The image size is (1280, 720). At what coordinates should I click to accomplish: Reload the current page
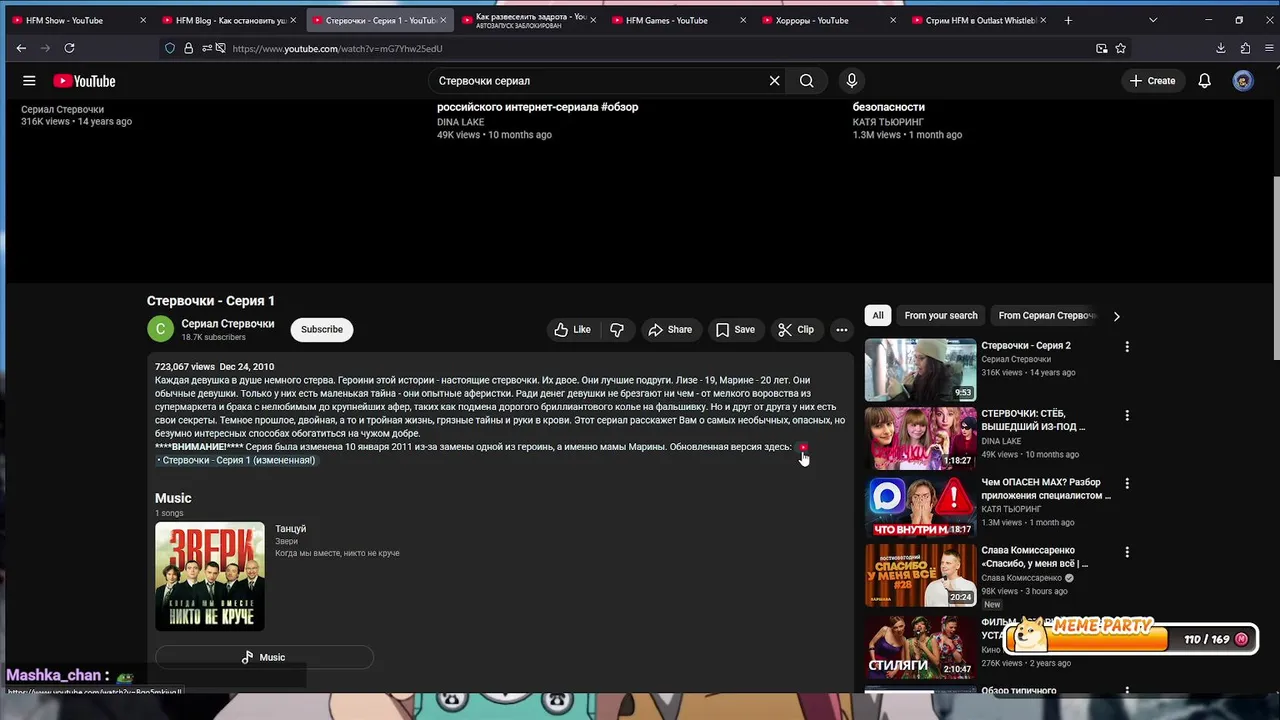(69, 48)
